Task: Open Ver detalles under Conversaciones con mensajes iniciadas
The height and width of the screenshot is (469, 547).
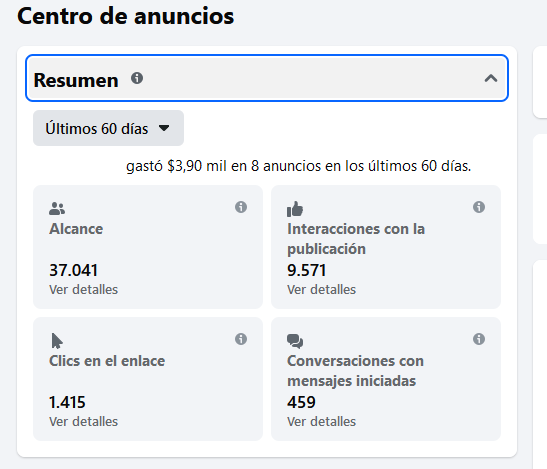Action: pos(321,422)
